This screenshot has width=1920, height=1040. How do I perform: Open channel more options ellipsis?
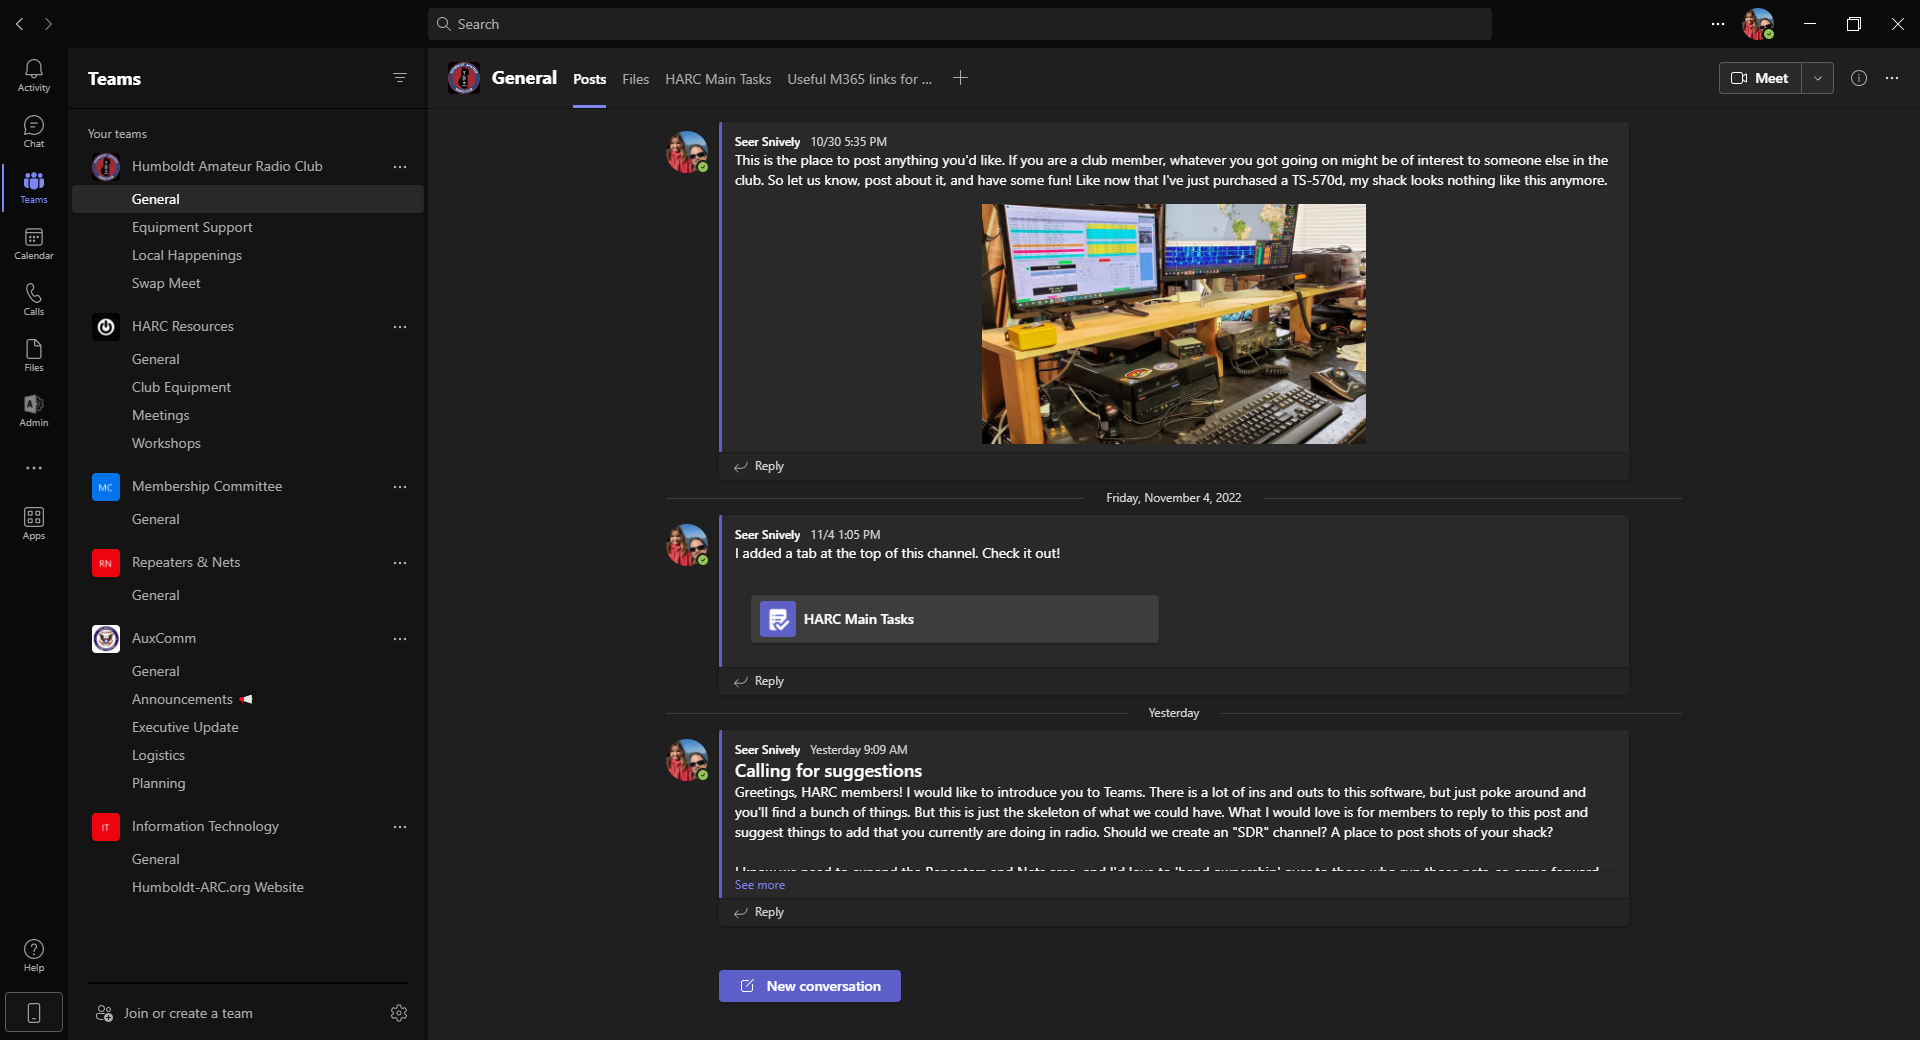[x=1892, y=78]
